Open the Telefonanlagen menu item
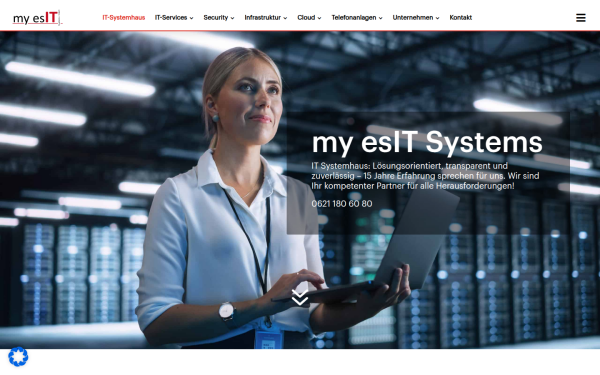Image resolution: width=600 pixels, height=375 pixels. [354, 18]
